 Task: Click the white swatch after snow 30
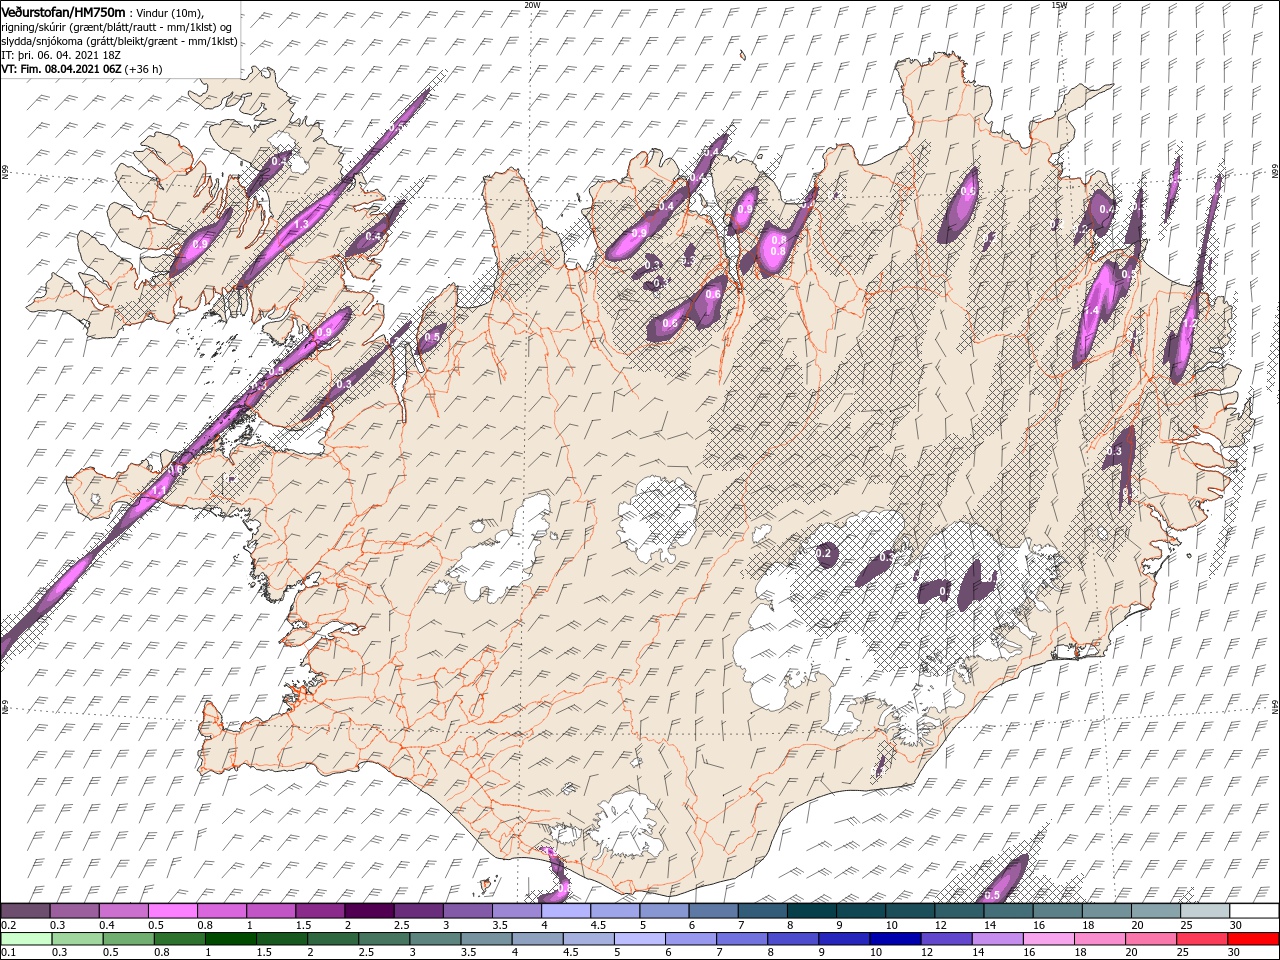click(x=1255, y=911)
